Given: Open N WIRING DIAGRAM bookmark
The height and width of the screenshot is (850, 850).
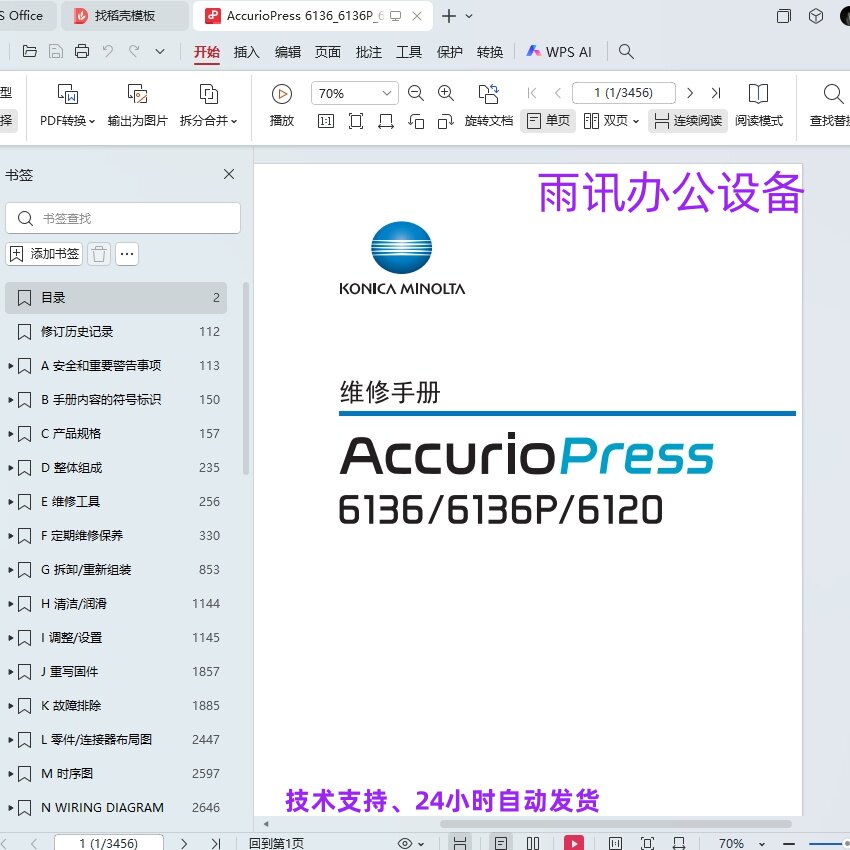Looking at the screenshot, I should 116,808.
